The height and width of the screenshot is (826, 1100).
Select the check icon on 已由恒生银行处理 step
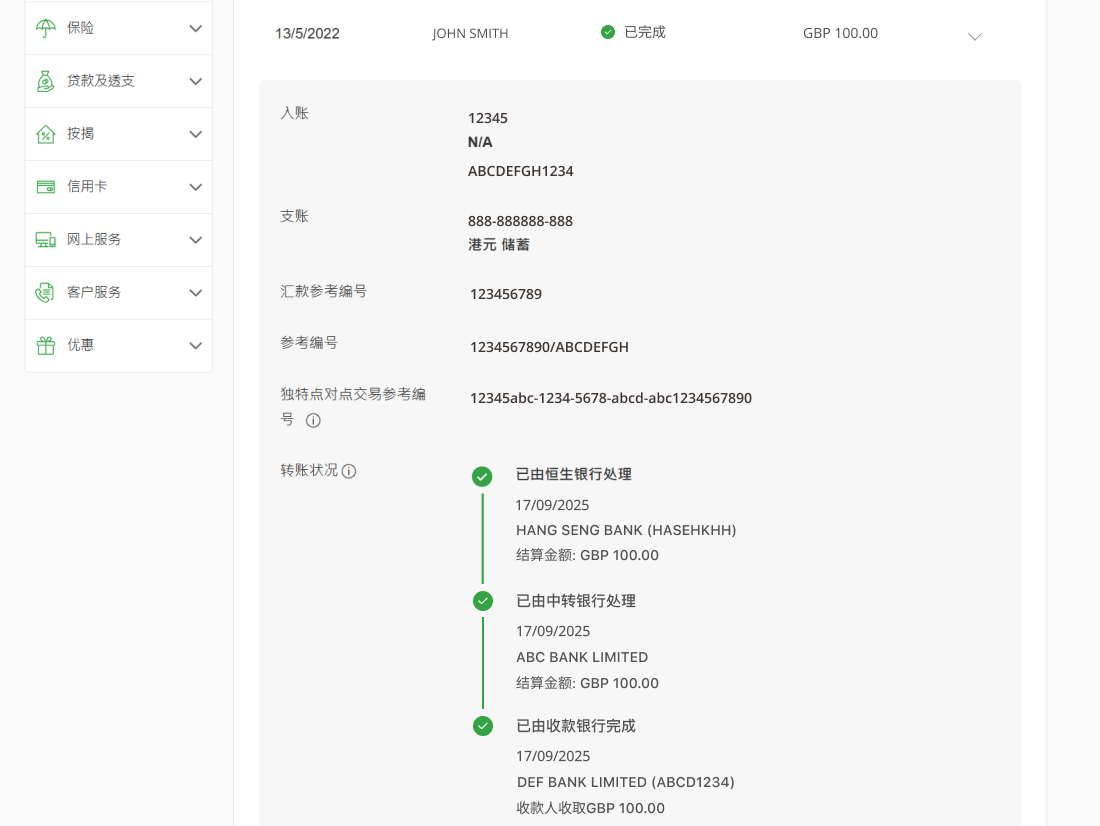pyautogui.click(x=483, y=477)
